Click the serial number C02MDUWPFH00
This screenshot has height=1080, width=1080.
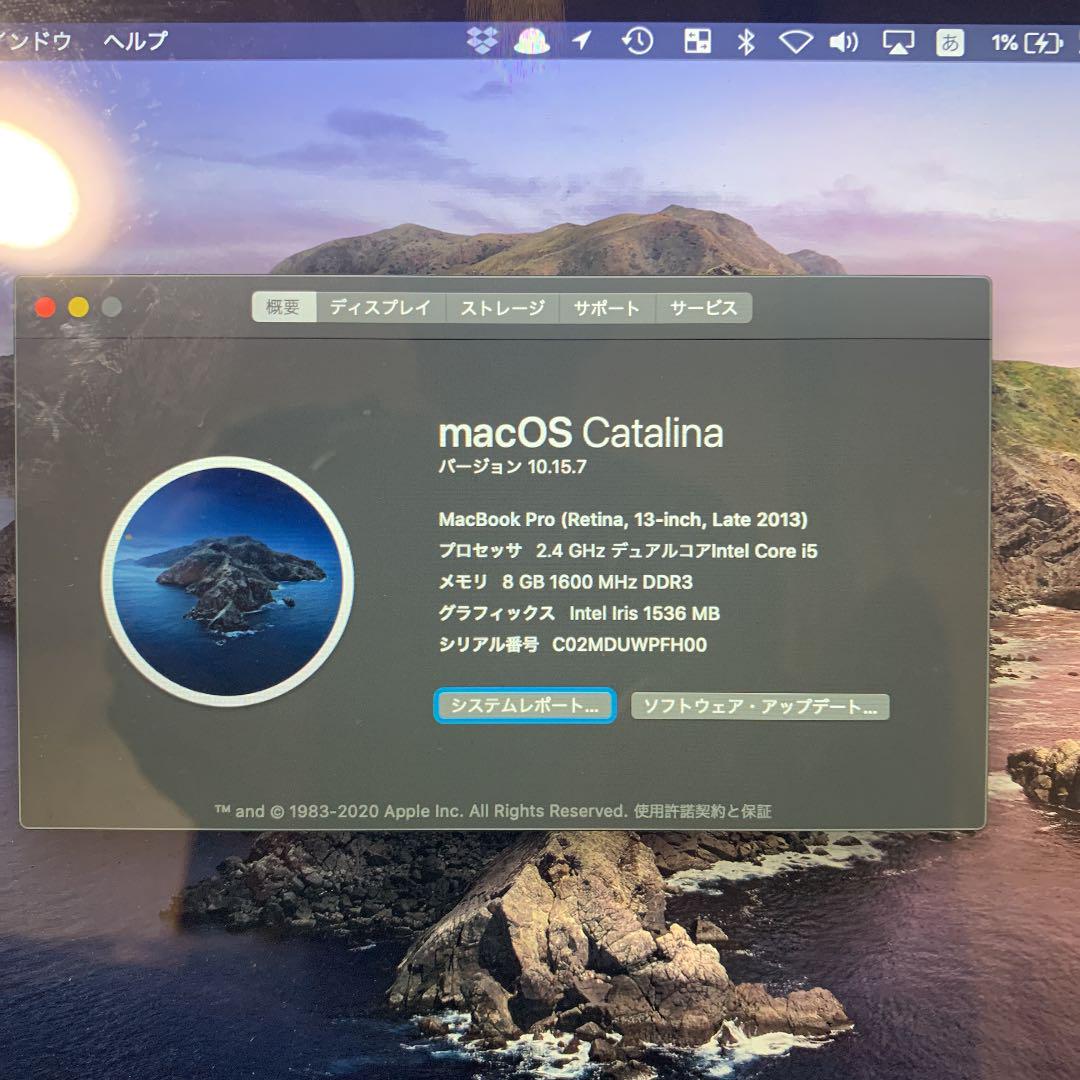click(630, 645)
